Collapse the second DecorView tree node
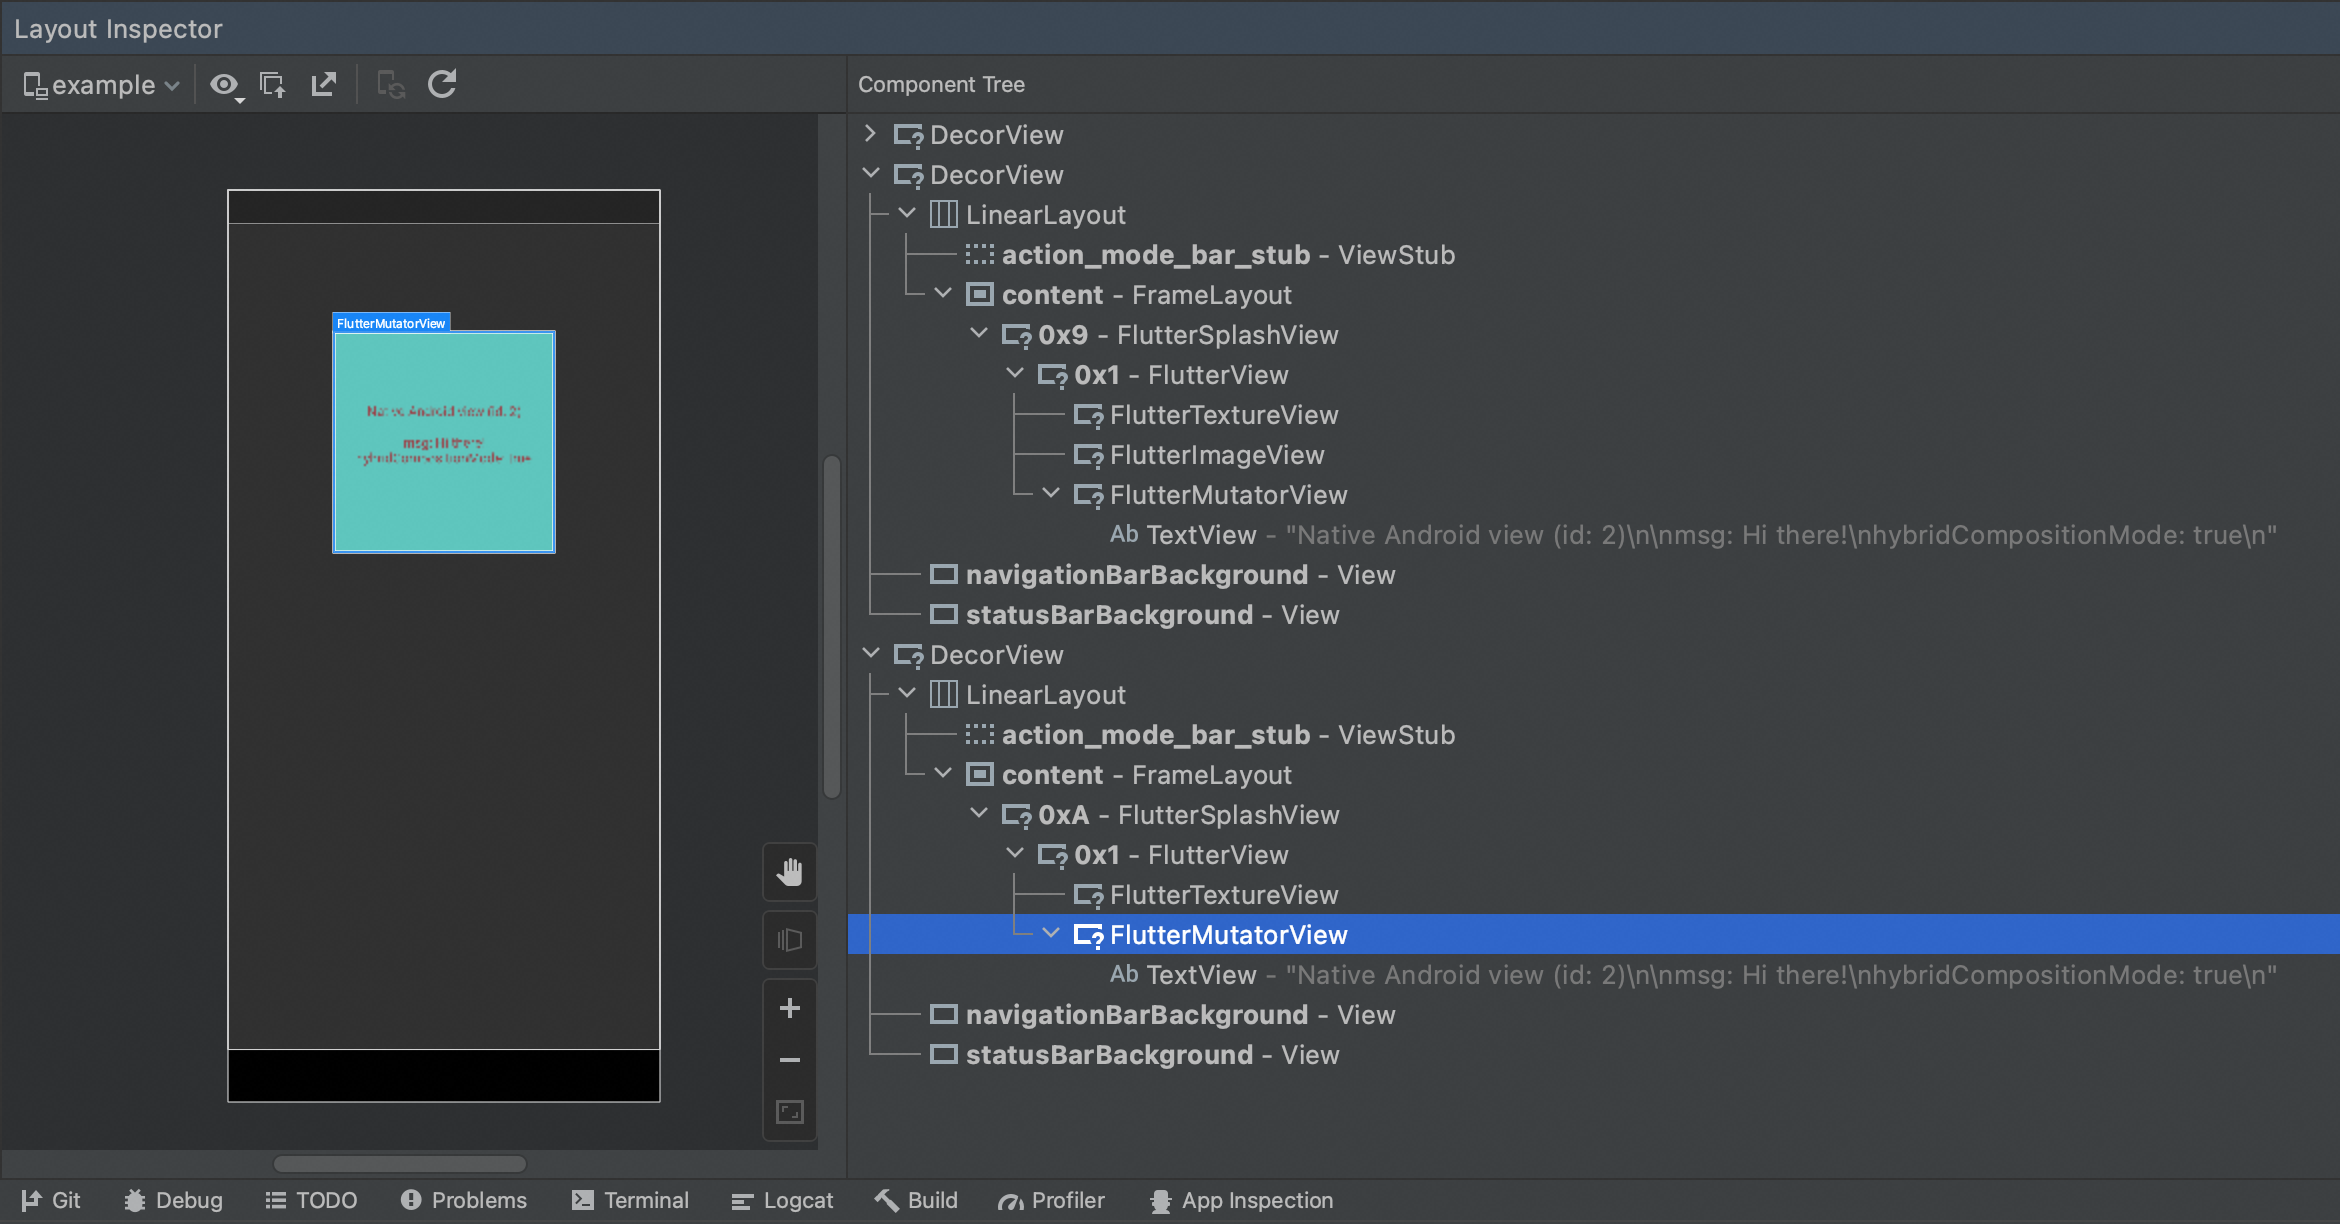This screenshot has height=1224, width=2340. point(869,655)
